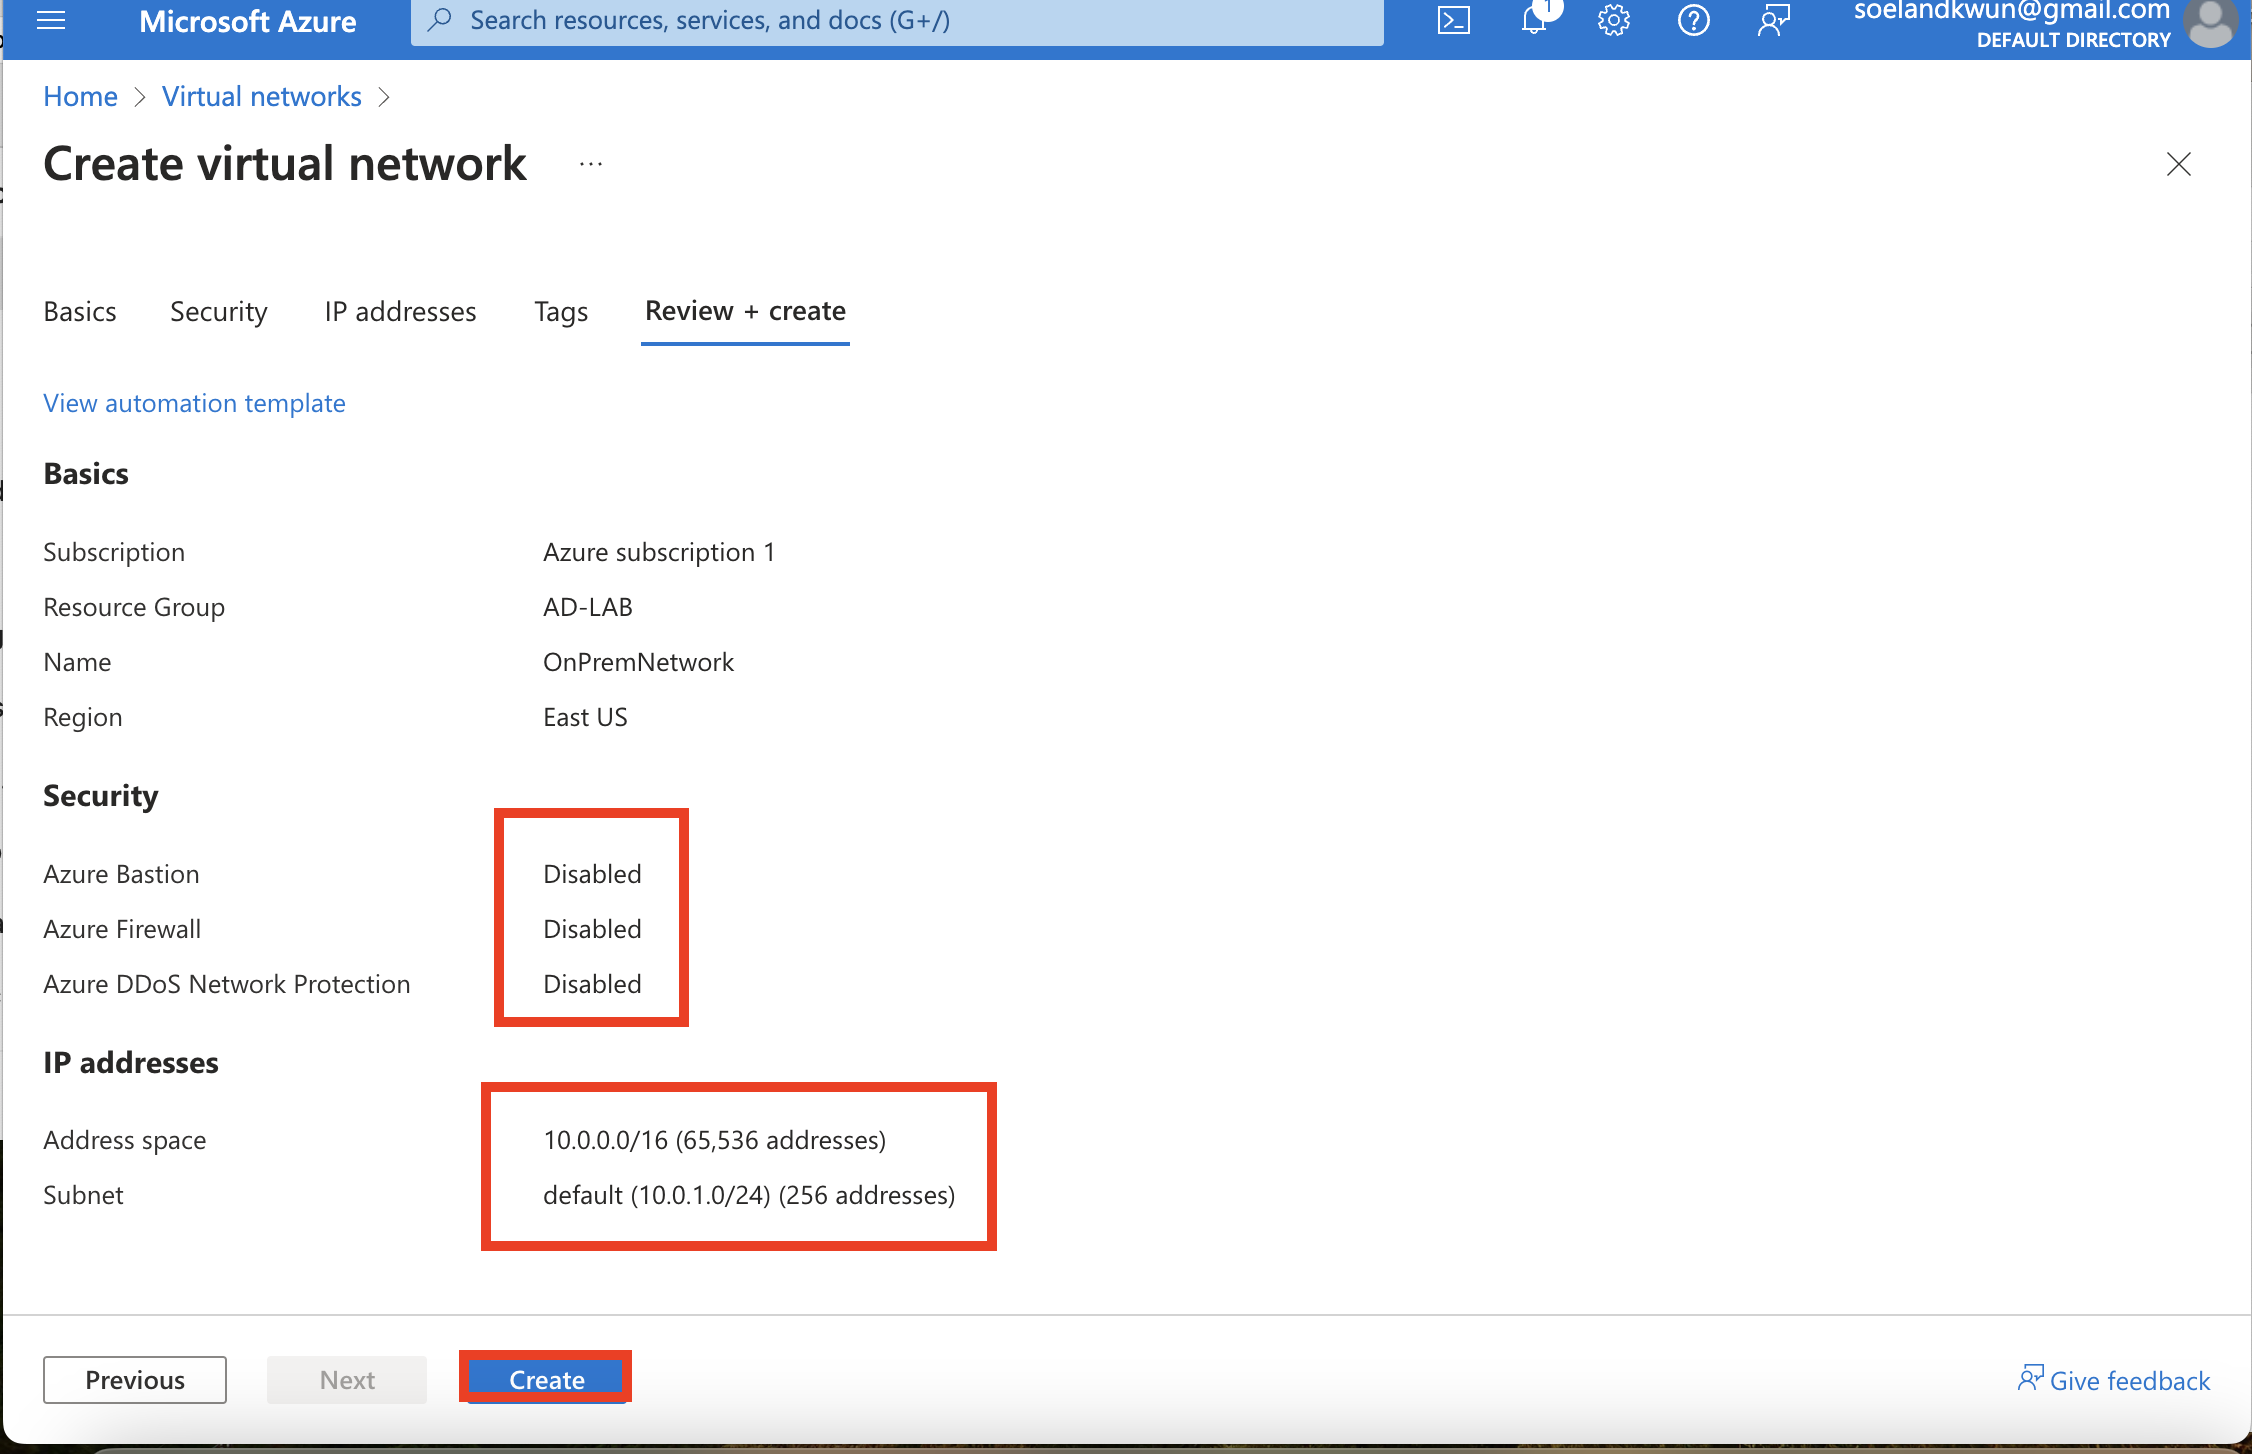Launch Cloud Shell from top bar
The width and height of the screenshot is (2252, 1454).
tap(1453, 20)
